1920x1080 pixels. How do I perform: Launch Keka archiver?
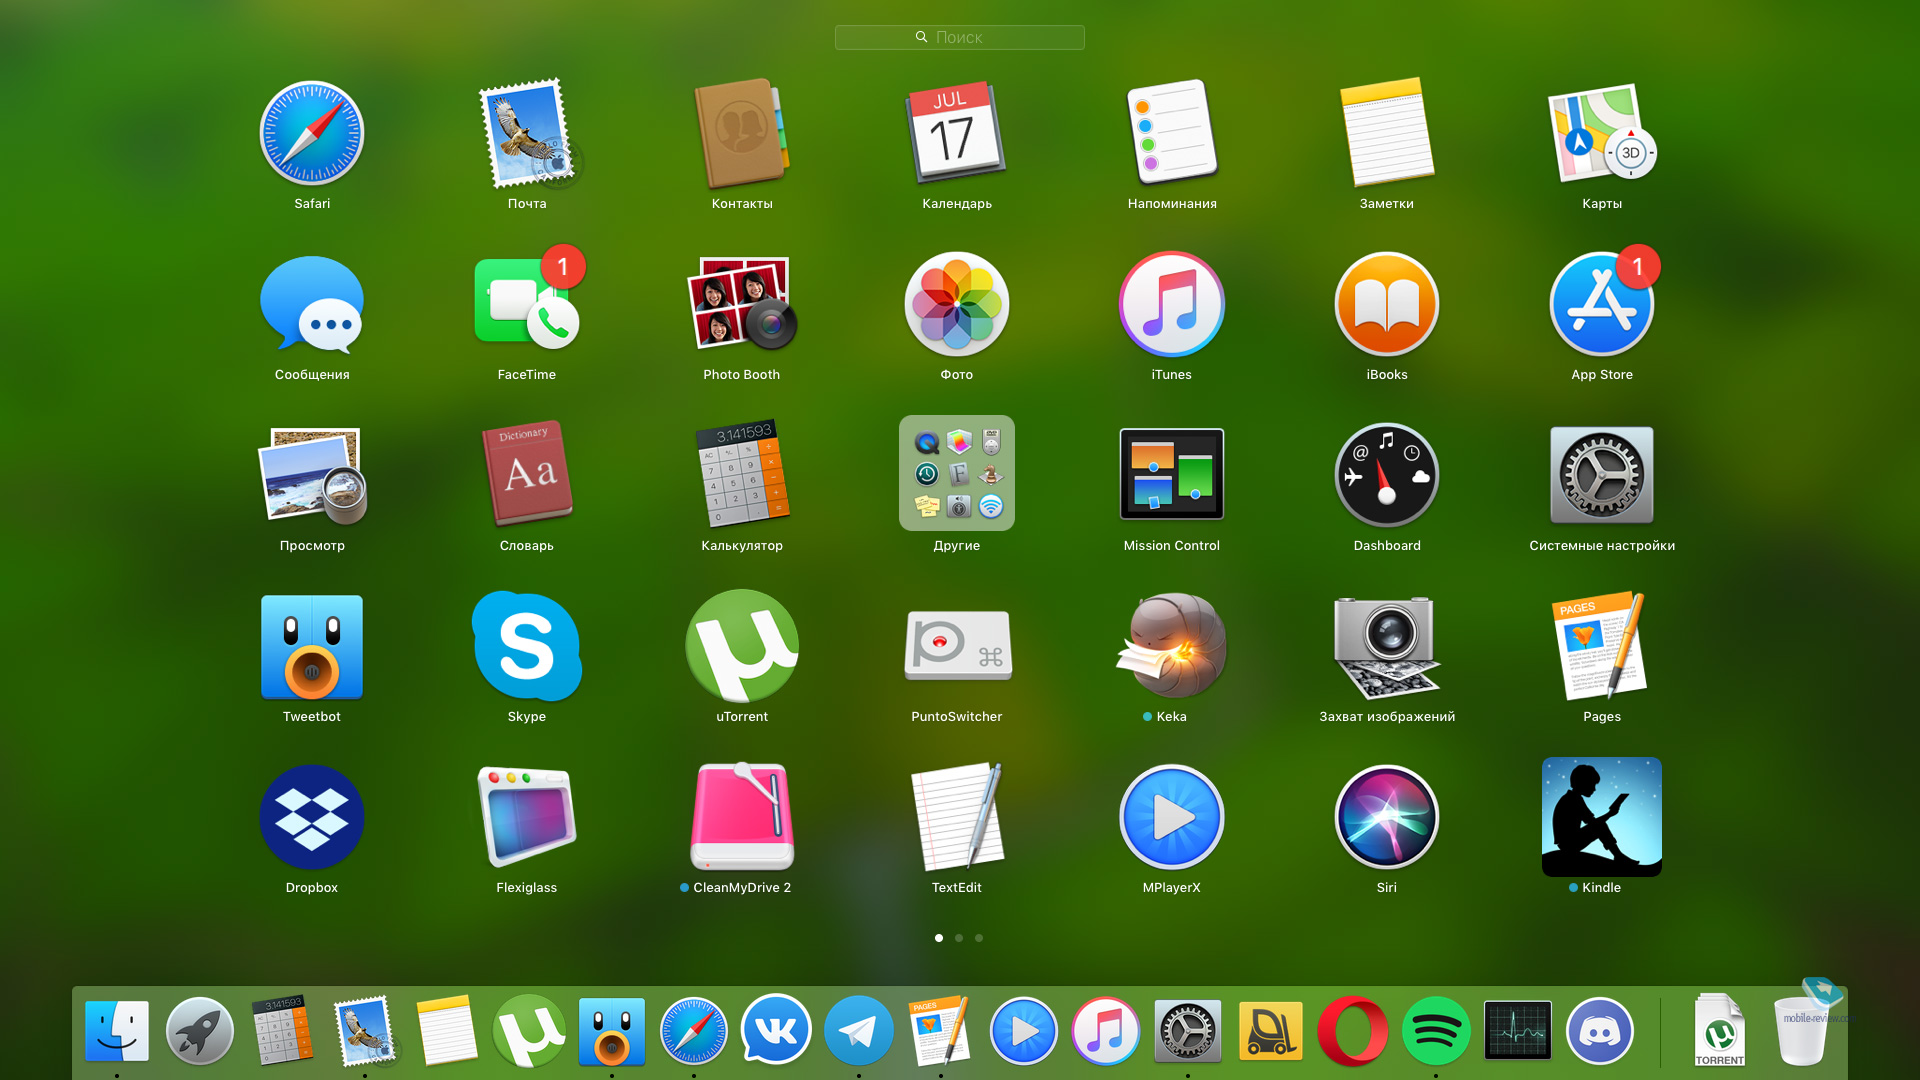point(1172,646)
